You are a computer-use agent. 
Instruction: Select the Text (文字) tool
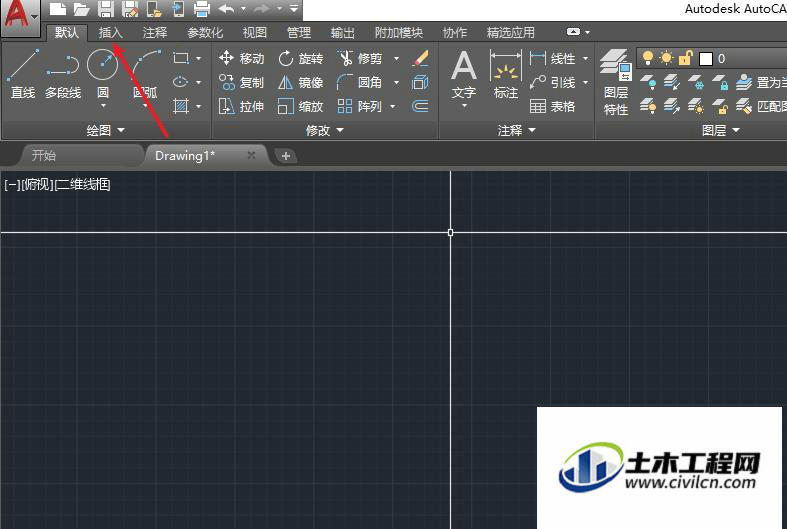[464, 74]
